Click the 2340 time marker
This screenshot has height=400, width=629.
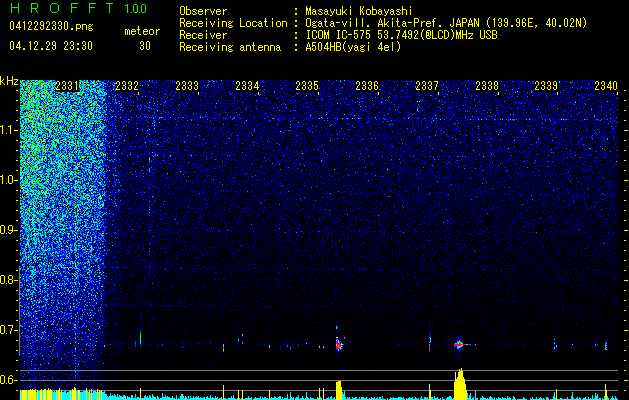pos(606,86)
